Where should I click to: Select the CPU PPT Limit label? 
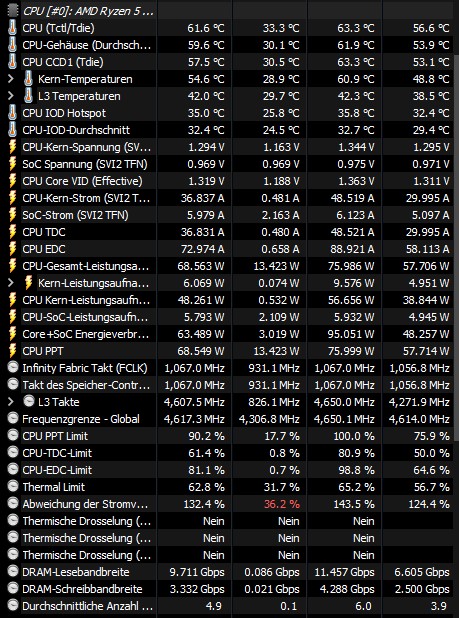[x=55, y=436]
